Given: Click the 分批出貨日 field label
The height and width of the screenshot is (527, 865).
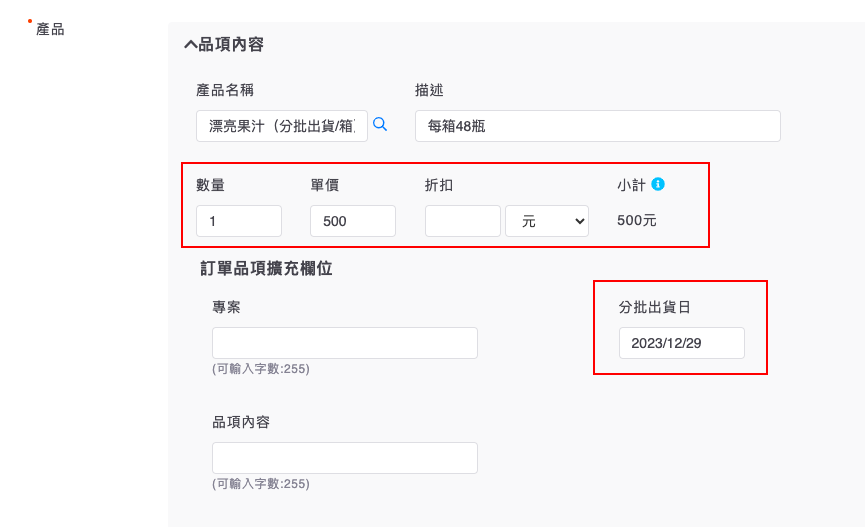Looking at the screenshot, I should (x=655, y=307).
